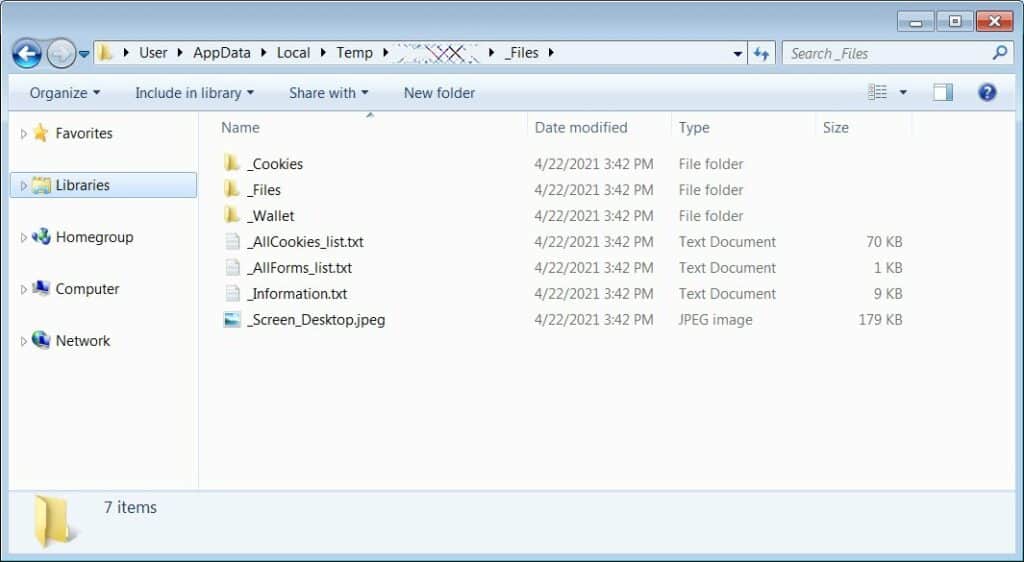1024x562 pixels.
Task: Open the address bar history dropdown
Action: [x=738, y=54]
